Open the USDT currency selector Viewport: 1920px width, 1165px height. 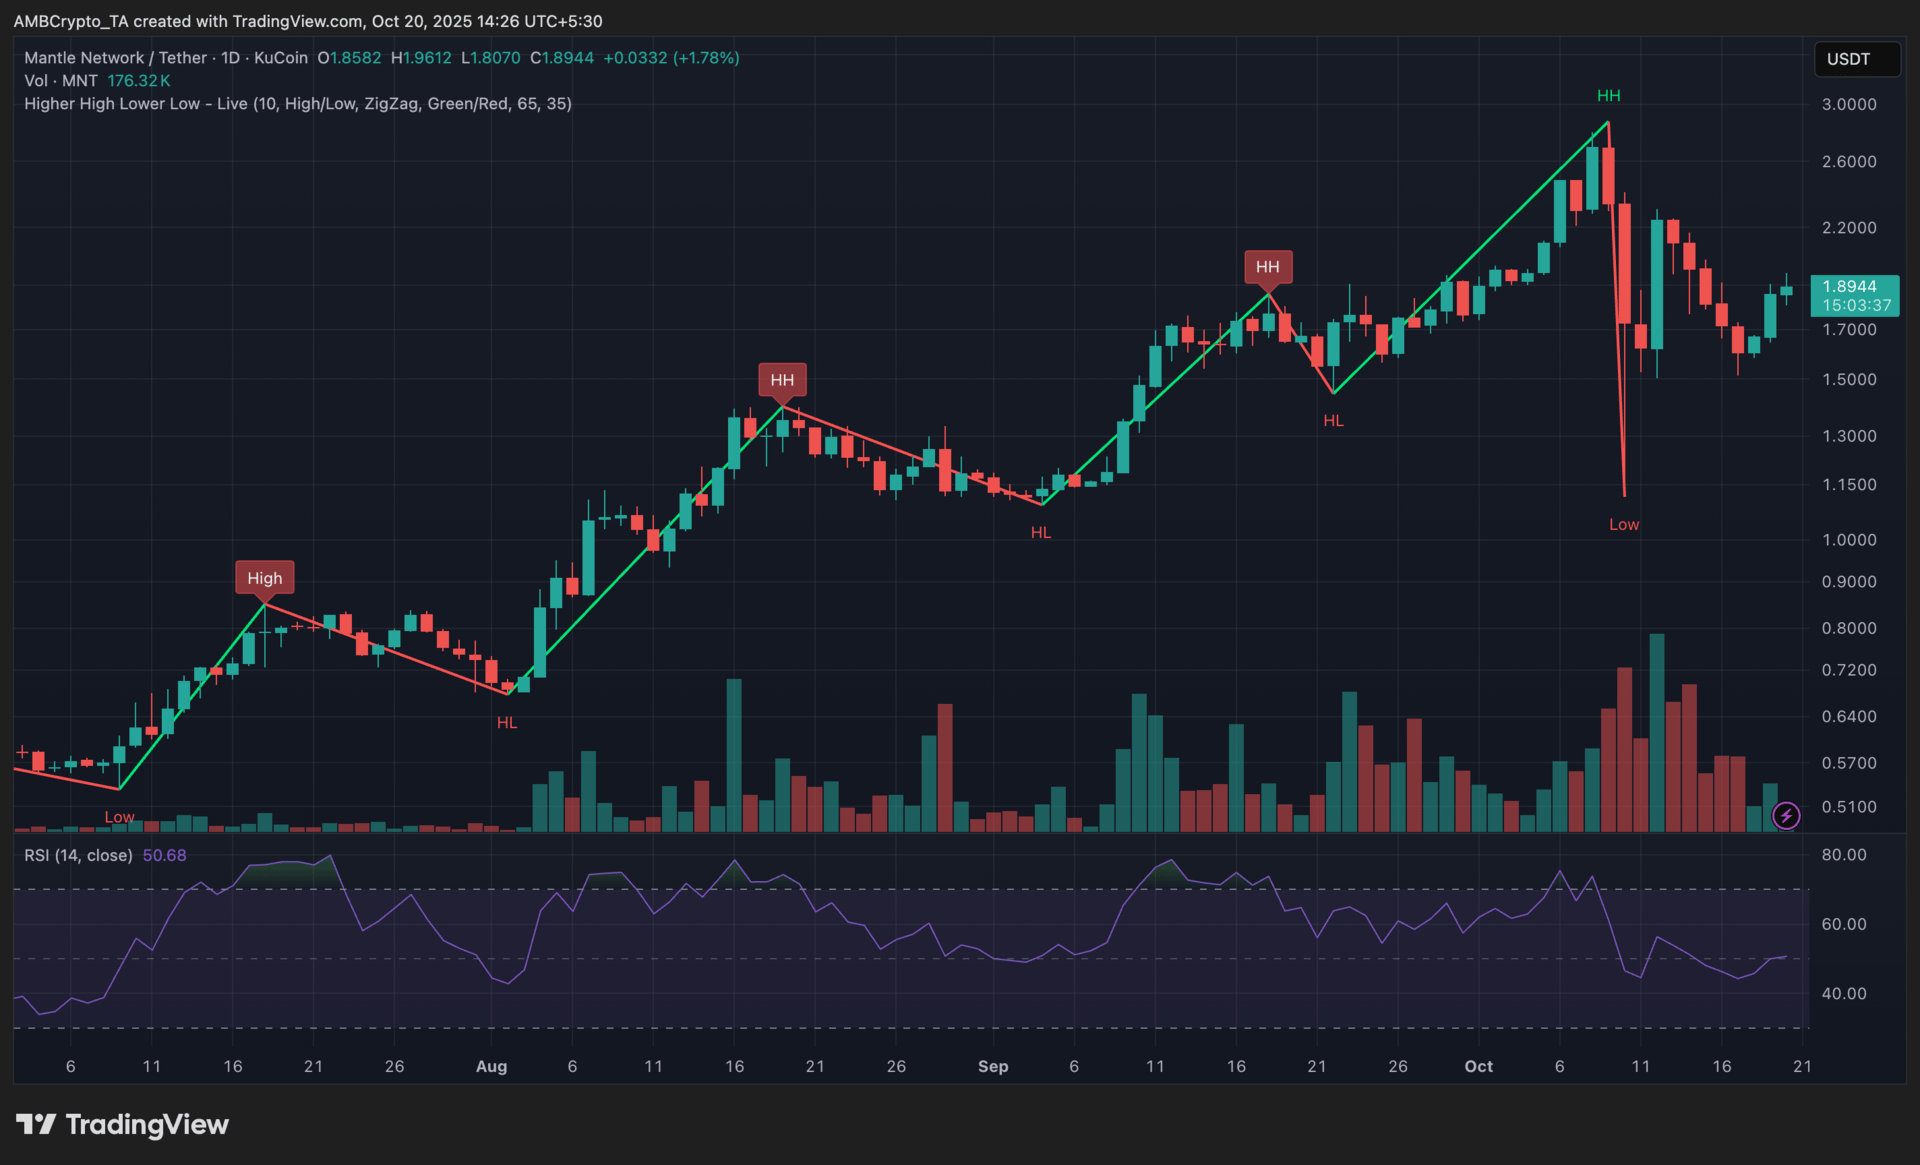coord(1856,59)
